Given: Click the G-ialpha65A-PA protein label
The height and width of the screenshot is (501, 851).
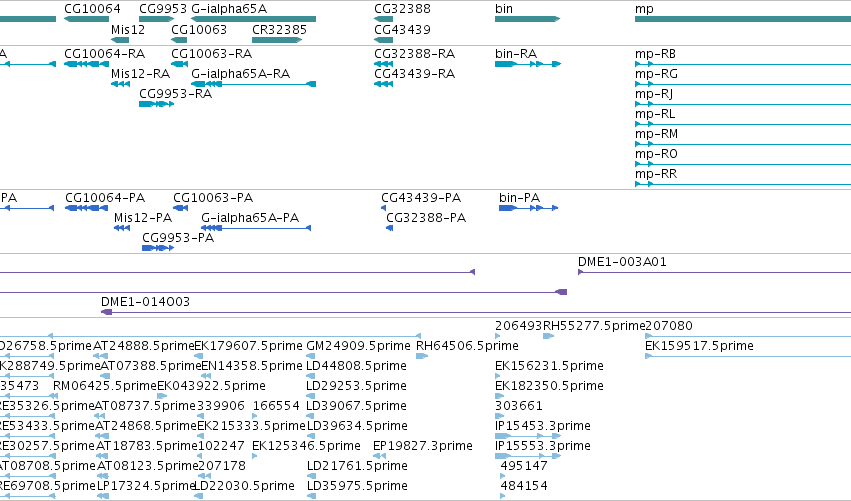Looking at the screenshot, I should [x=250, y=218].
